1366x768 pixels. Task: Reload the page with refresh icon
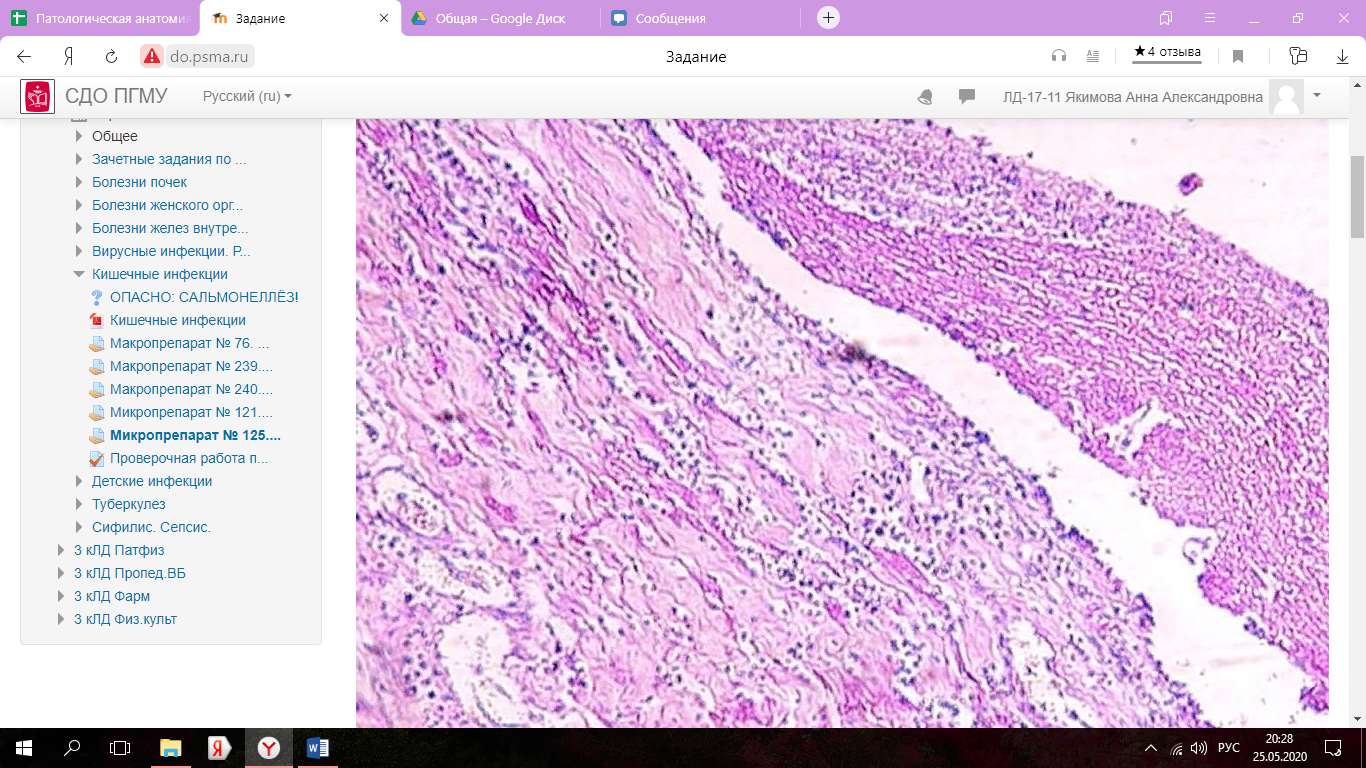point(112,57)
